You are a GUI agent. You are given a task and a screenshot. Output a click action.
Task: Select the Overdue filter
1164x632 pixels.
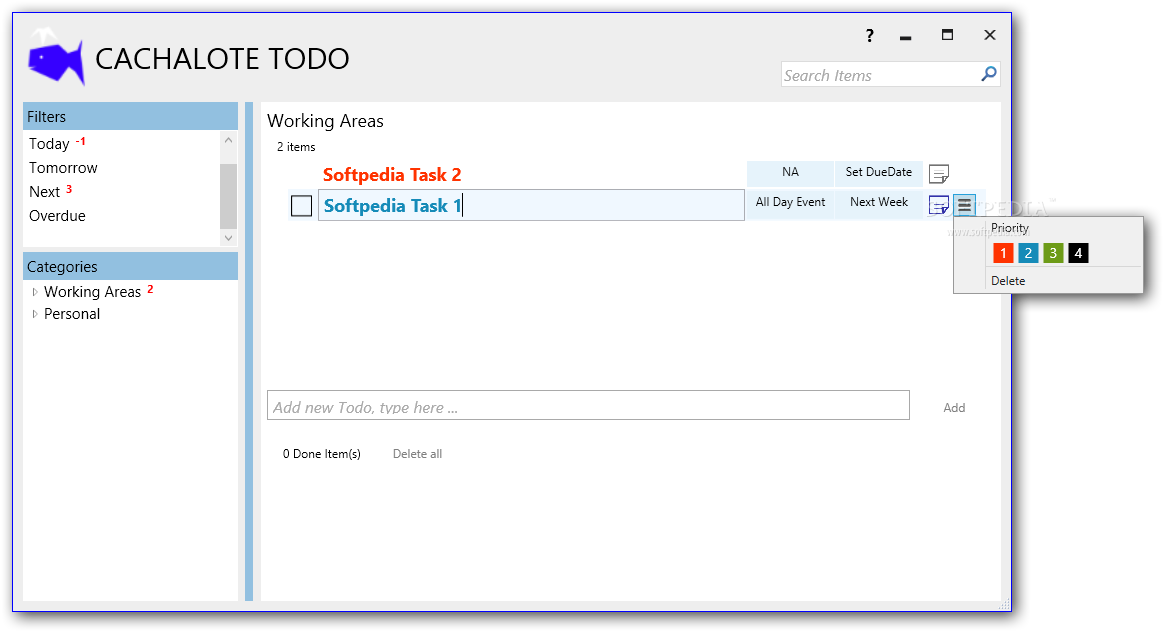pos(57,215)
